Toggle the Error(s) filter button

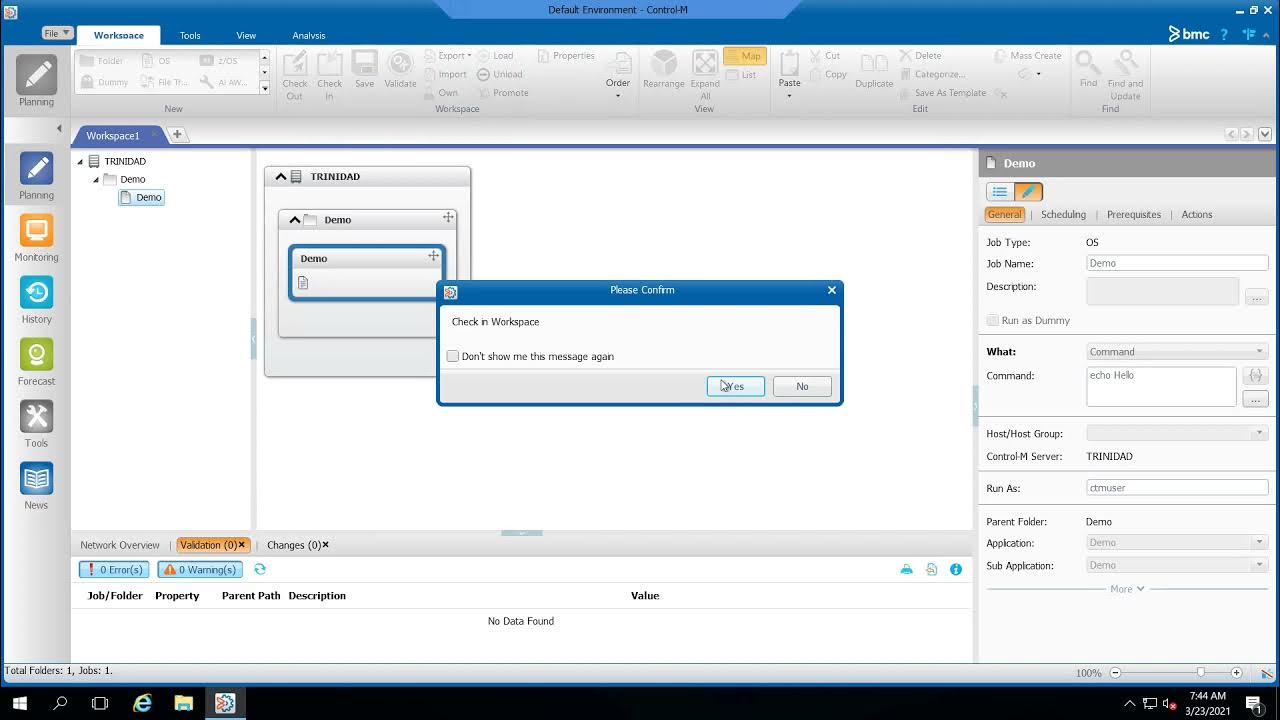click(x=114, y=569)
